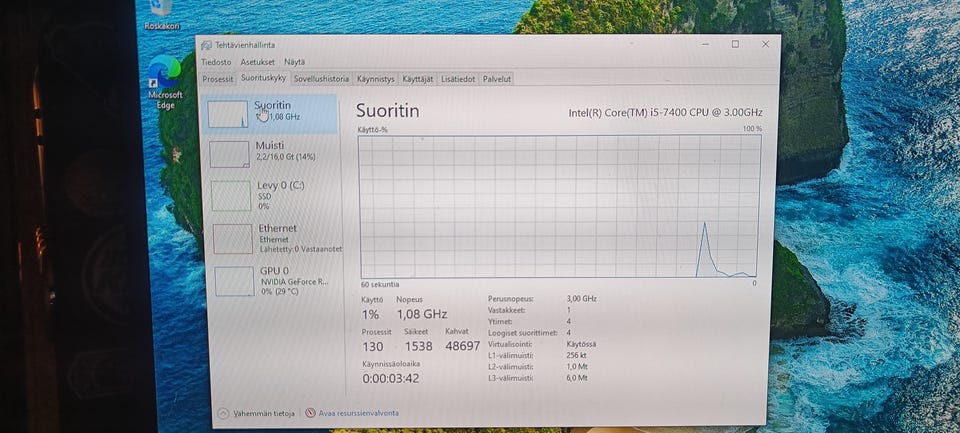Switch to the Käyttäjät tab
Image resolution: width=960 pixels, height=433 pixels.
418,79
